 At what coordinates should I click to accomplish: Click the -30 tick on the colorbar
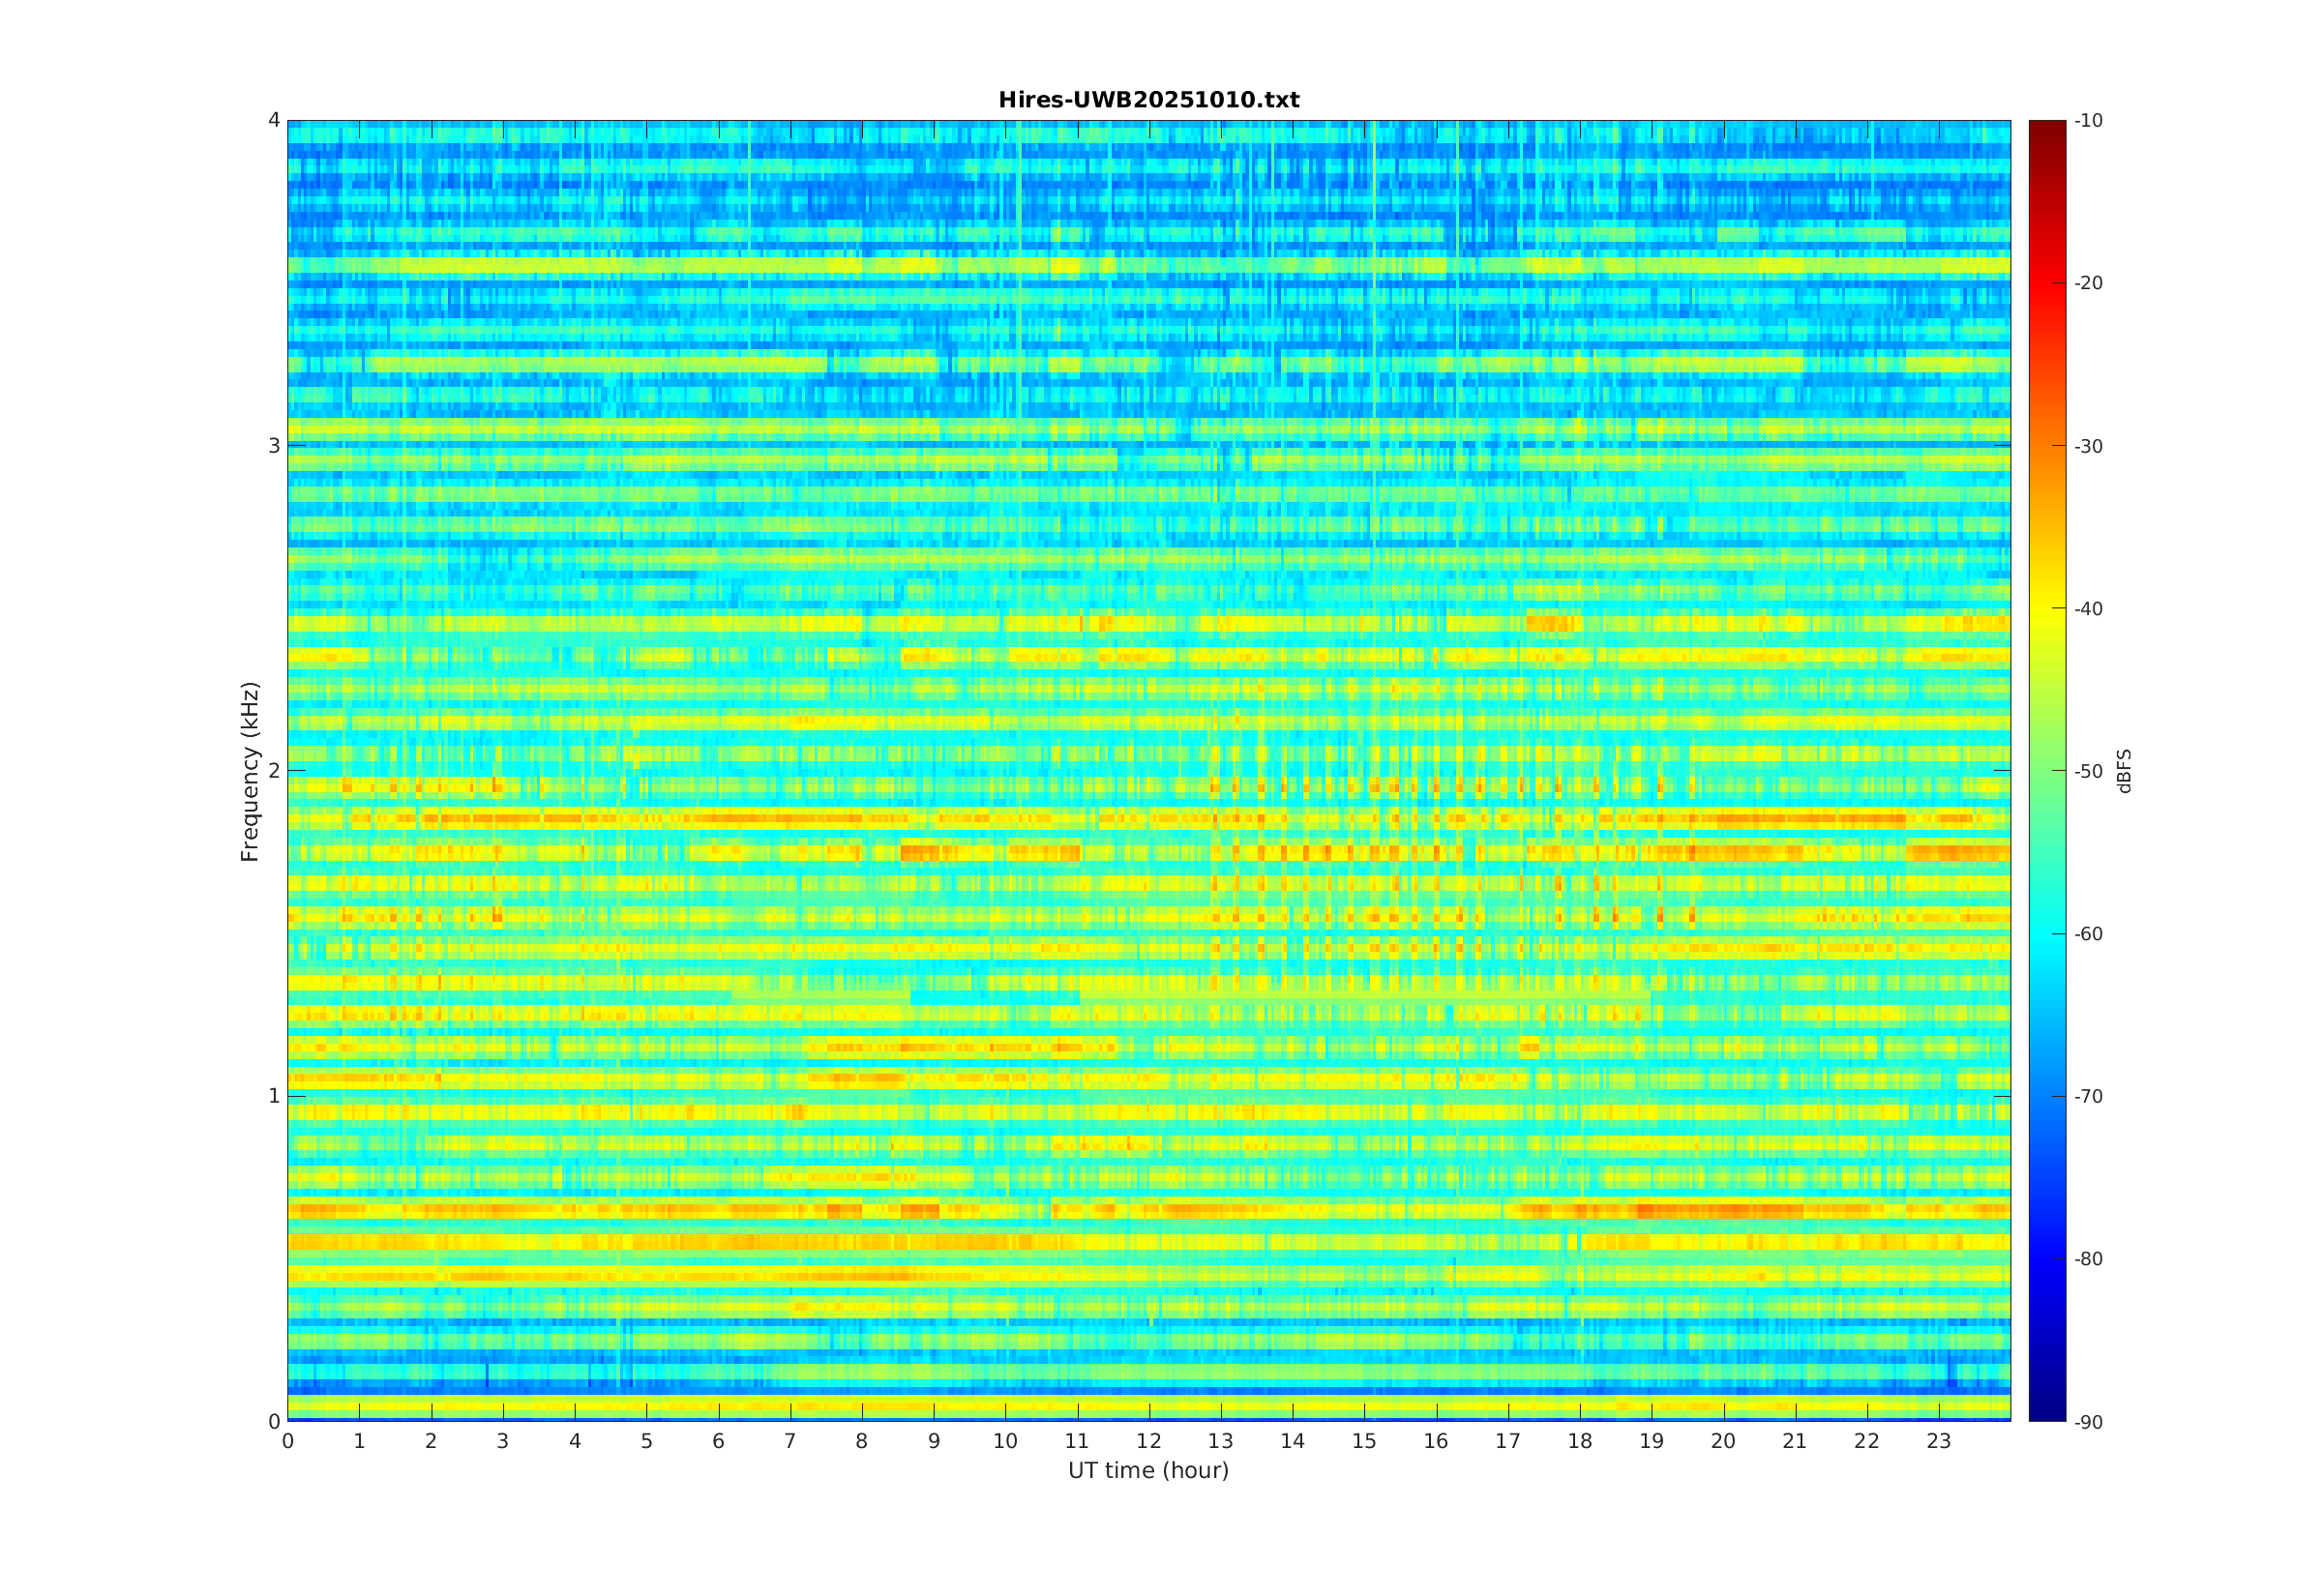2088,446
